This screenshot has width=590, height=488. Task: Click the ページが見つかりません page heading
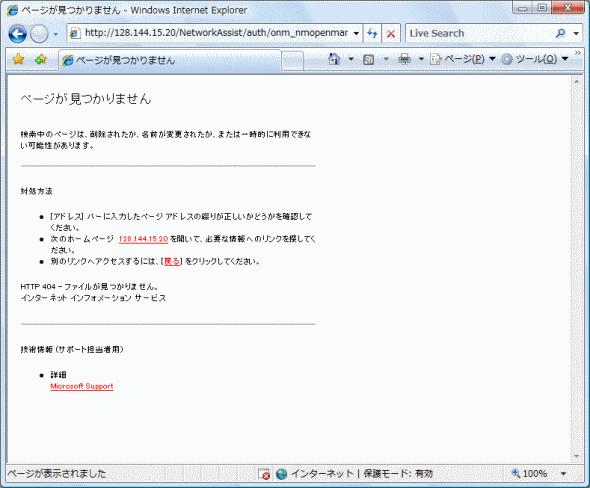[x=86, y=99]
